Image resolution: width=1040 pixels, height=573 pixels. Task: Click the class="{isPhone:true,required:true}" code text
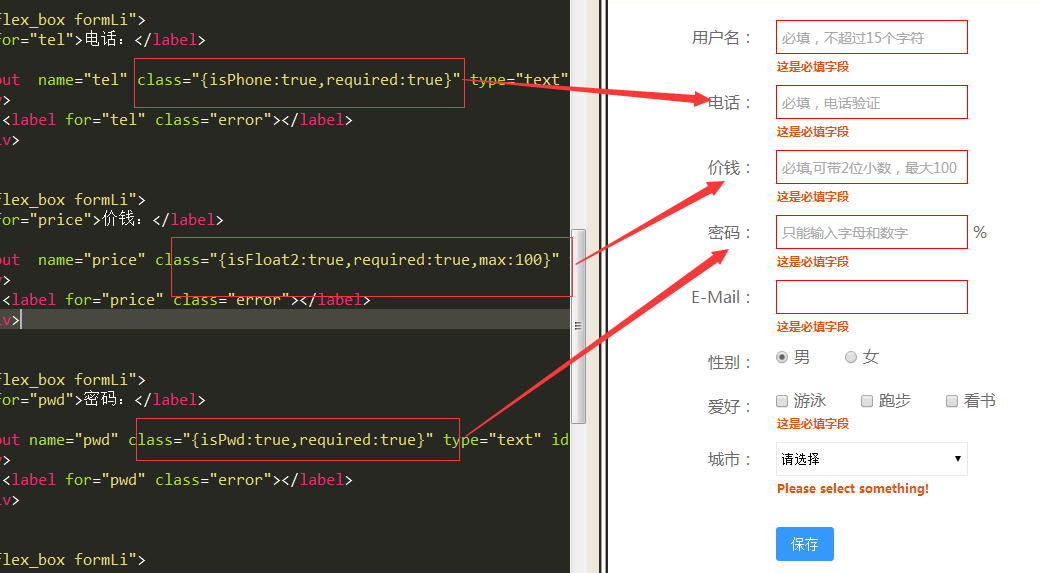[x=298, y=80]
